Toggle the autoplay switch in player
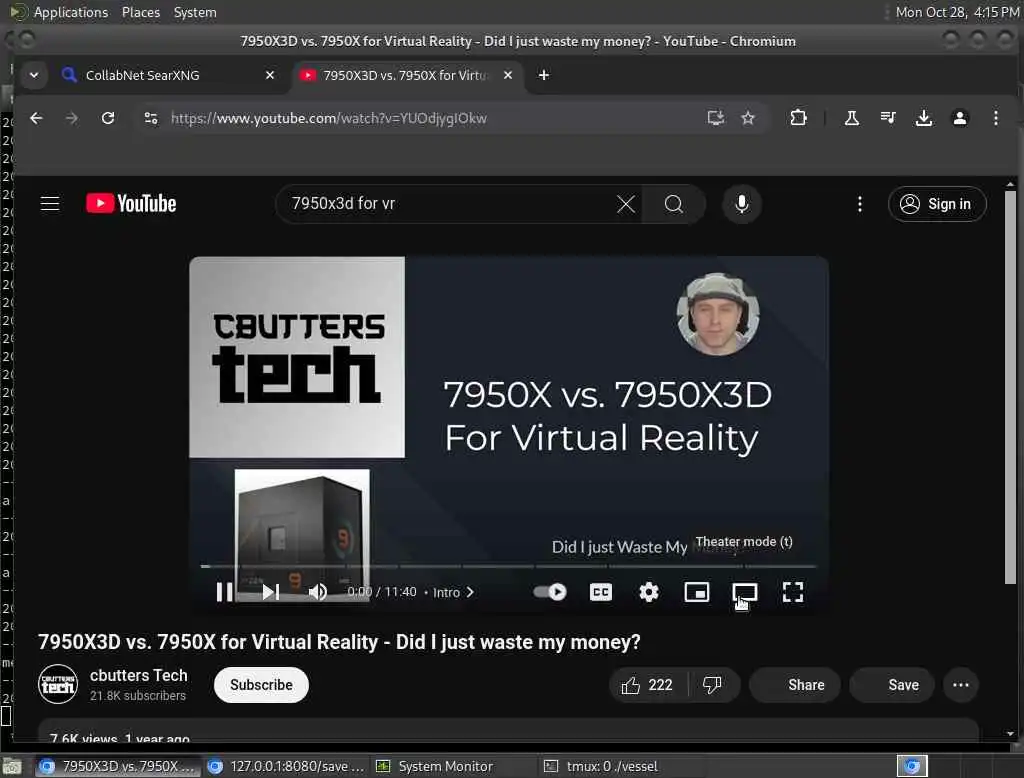Screen dimensions: 1024x778 pyautogui.click(x=550, y=592)
